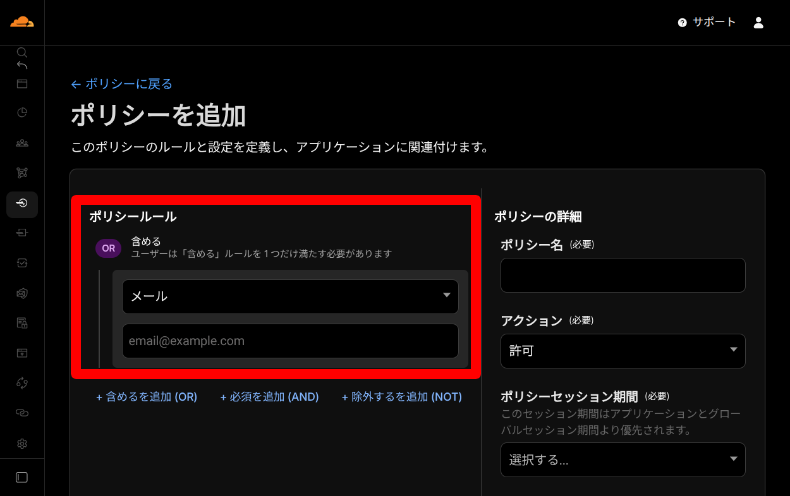Open the session duration 選択する… dropdown

coord(623,460)
